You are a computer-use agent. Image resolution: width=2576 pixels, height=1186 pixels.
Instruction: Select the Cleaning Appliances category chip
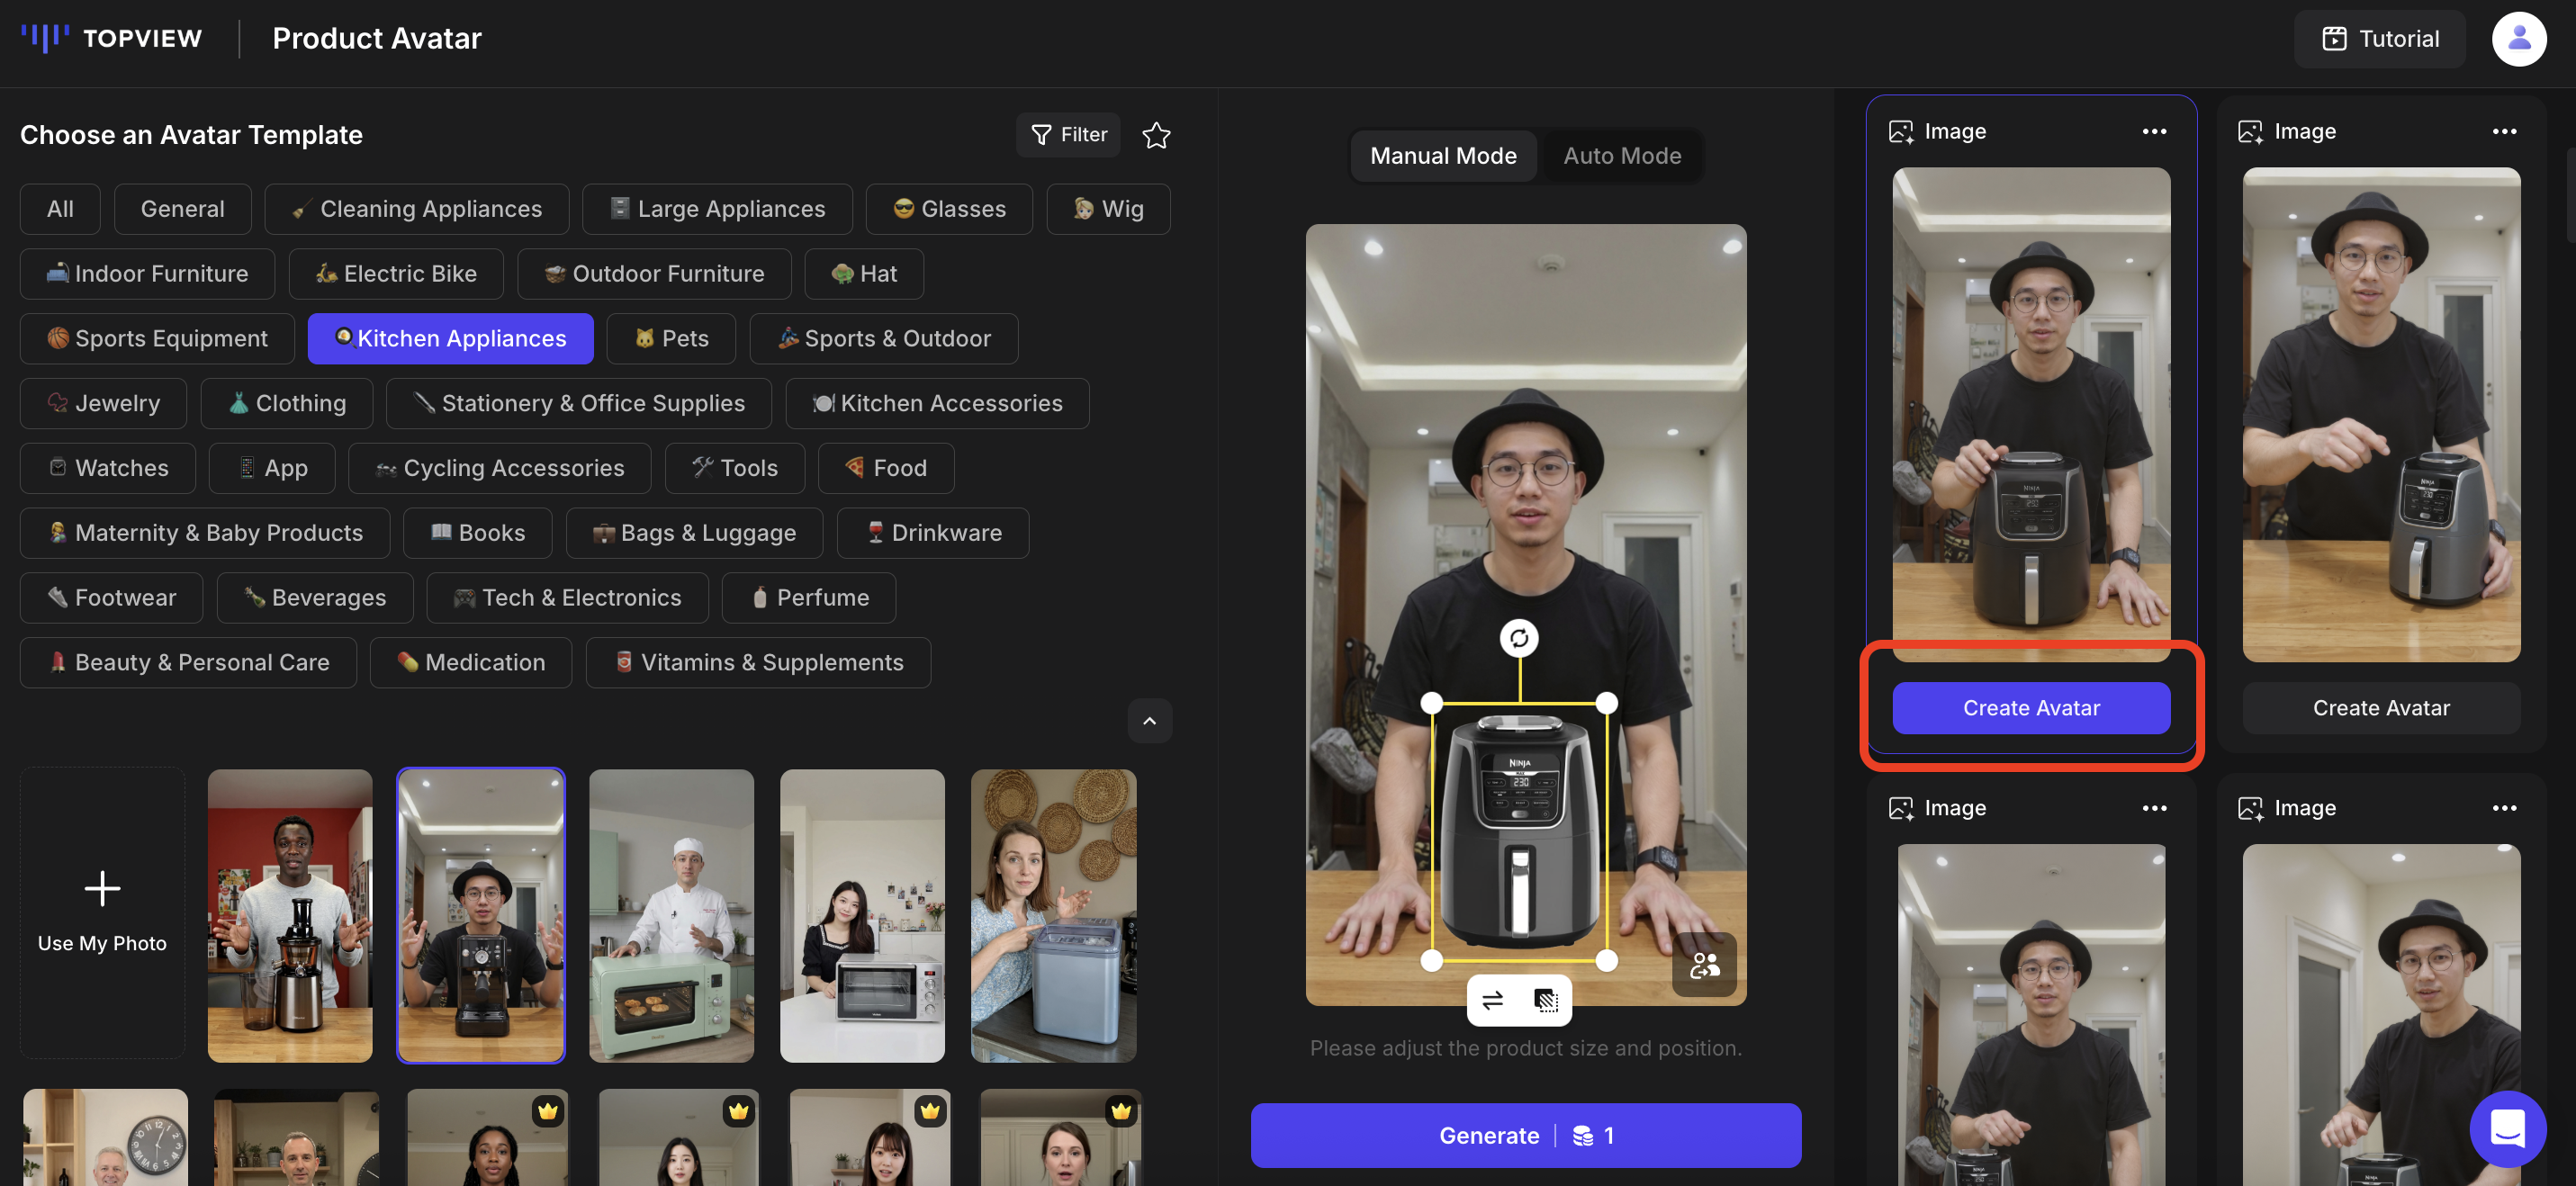417,209
